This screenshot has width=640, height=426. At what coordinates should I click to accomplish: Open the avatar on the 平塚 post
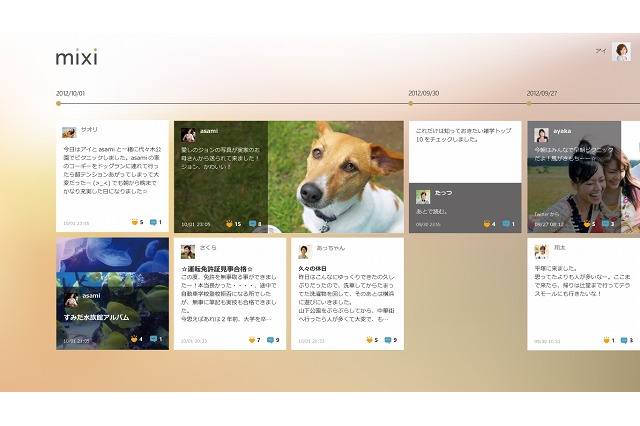[541, 252]
